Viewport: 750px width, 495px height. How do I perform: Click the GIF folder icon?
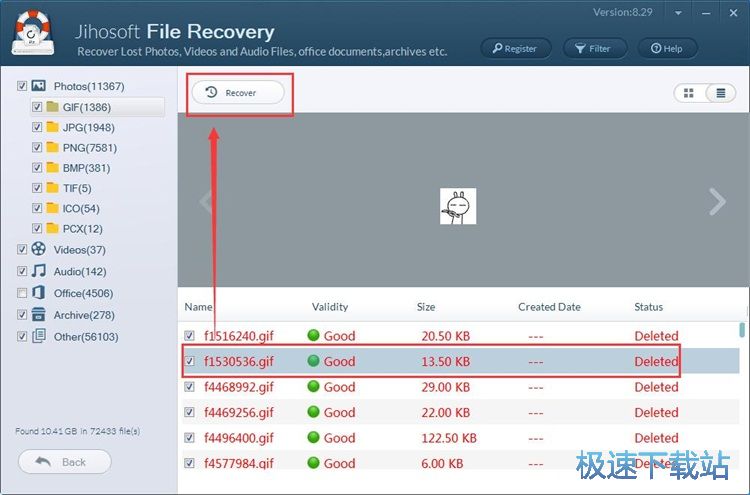[x=53, y=106]
